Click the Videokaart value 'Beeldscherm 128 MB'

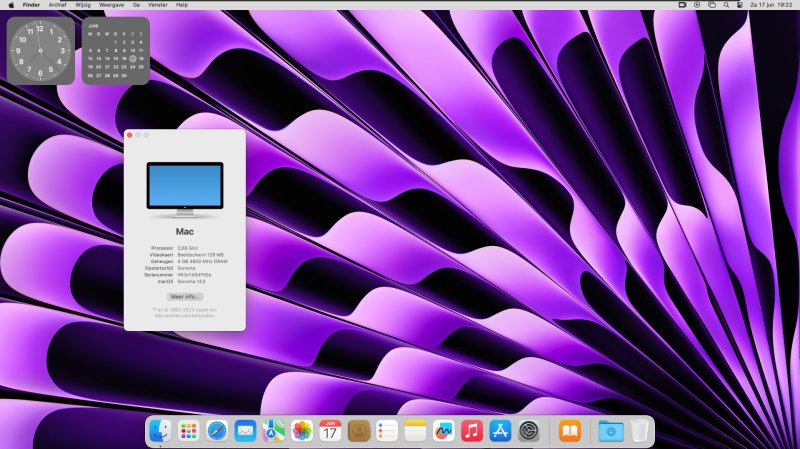pyautogui.click(x=201, y=255)
